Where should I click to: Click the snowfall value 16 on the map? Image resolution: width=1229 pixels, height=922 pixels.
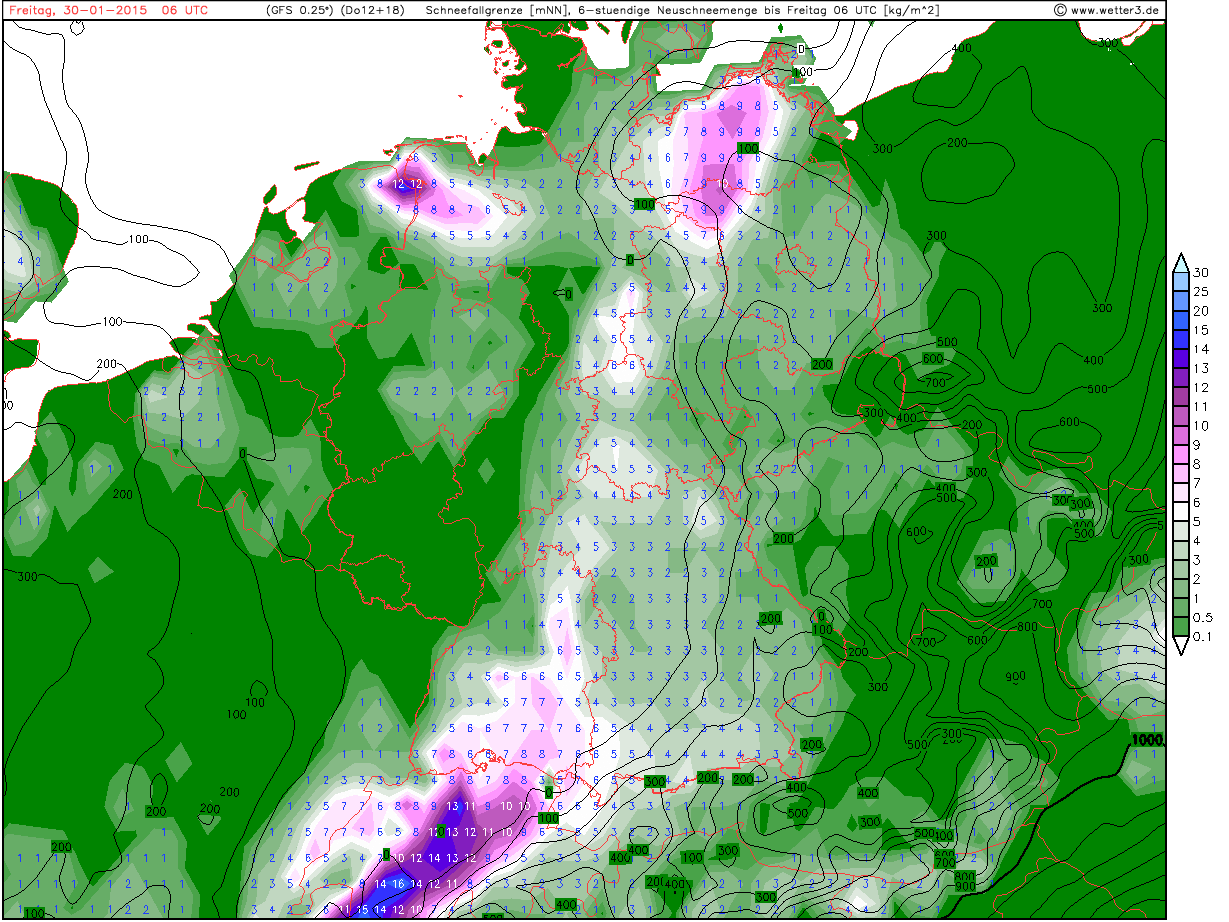coord(398,884)
